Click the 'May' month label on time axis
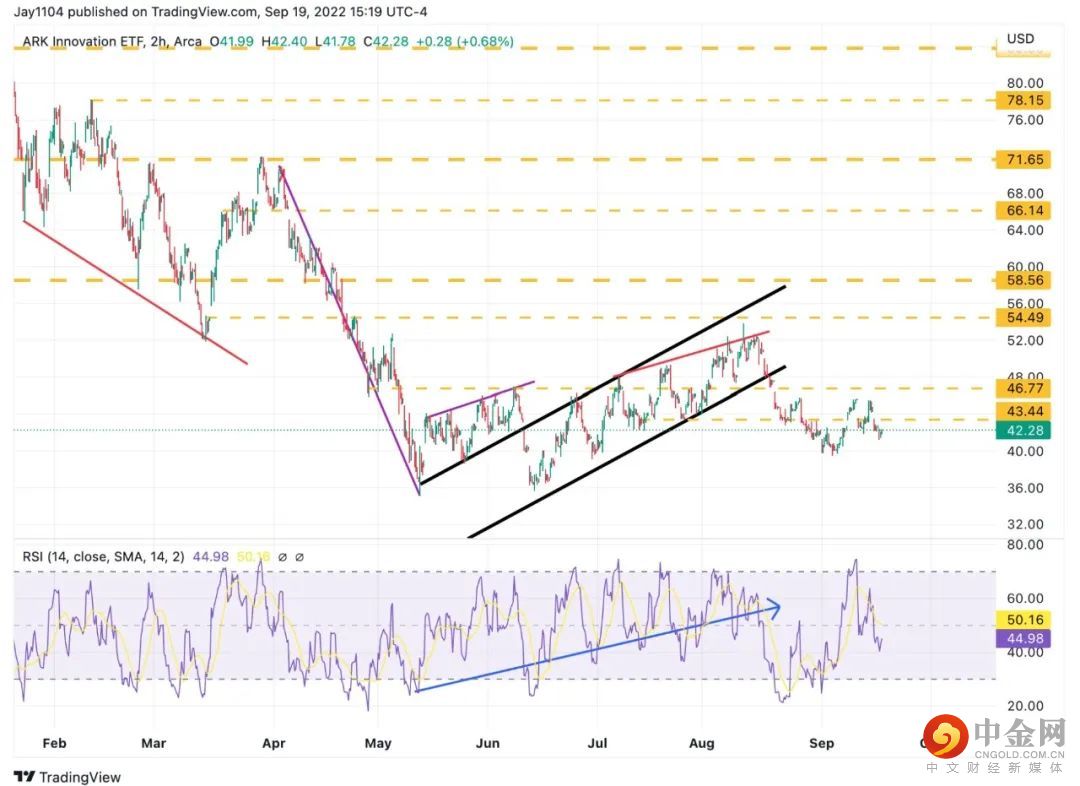Image resolution: width=1080 pixels, height=786 pixels. (378, 743)
